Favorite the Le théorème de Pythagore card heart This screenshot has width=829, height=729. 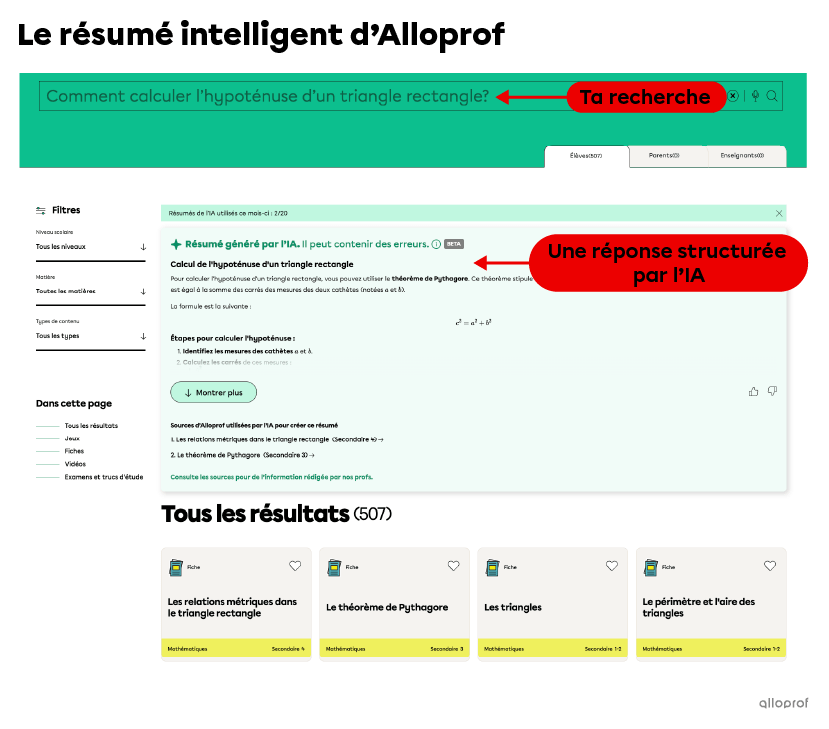pyautogui.click(x=454, y=566)
